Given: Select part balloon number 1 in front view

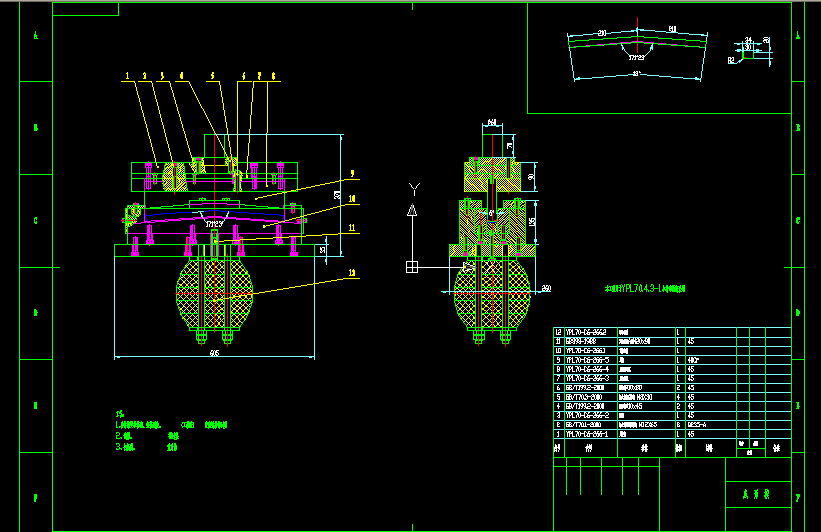Looking at the screenshot, I should [x=127, y=76].
